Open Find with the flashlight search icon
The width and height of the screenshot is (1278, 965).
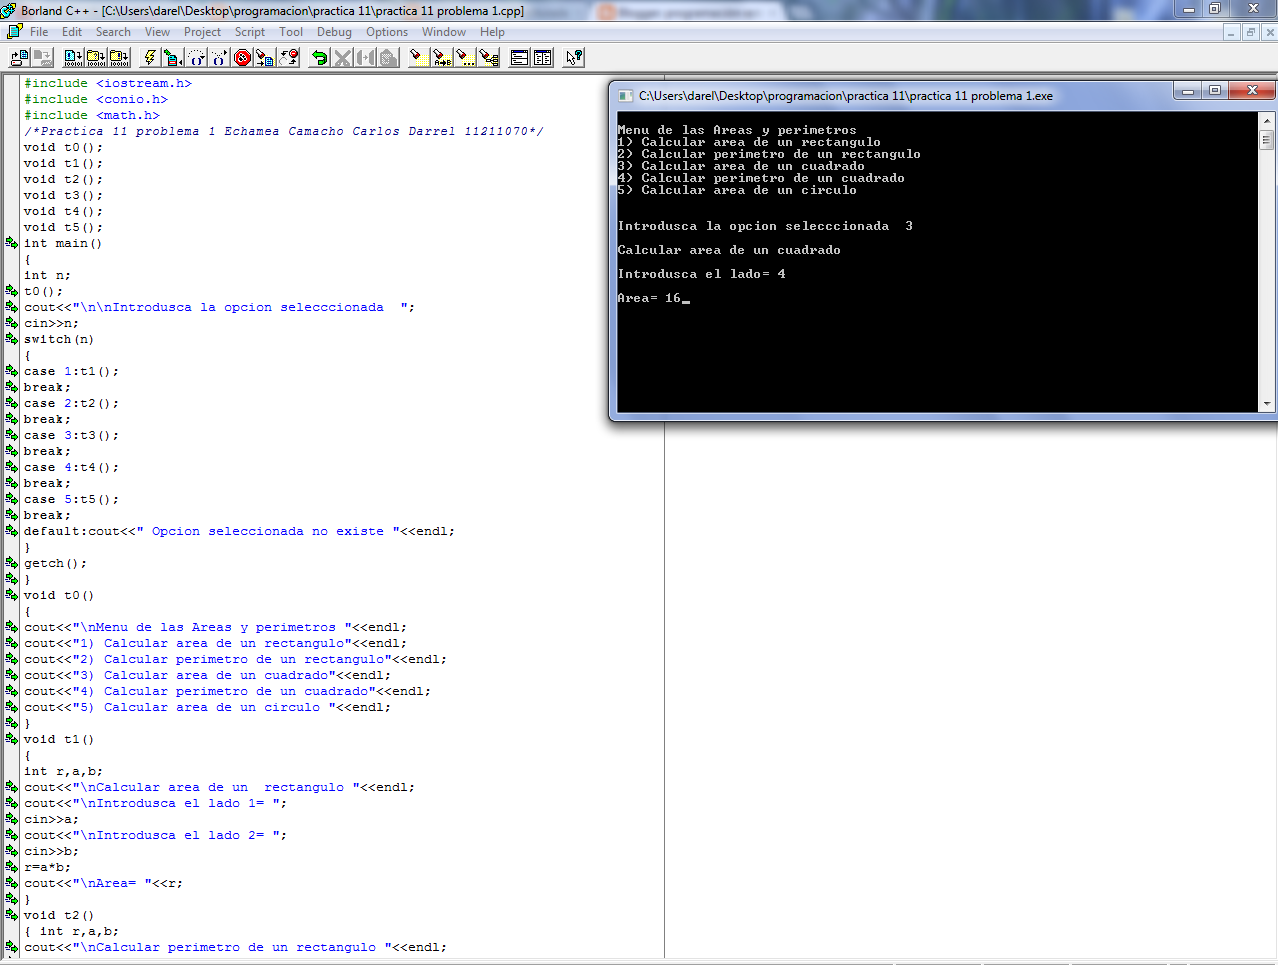coord(418,58)
